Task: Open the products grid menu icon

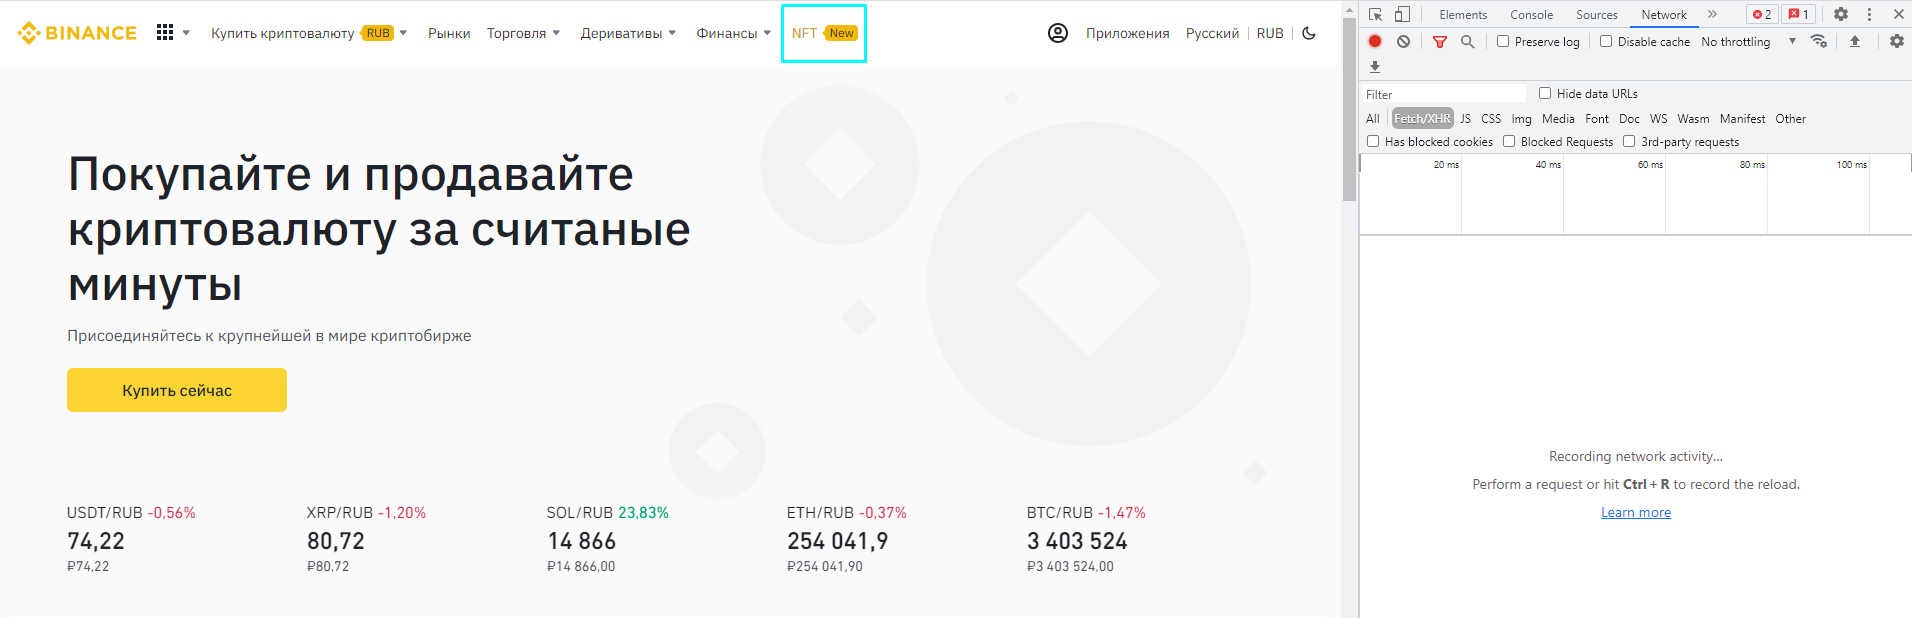Action: click(165, 33)
